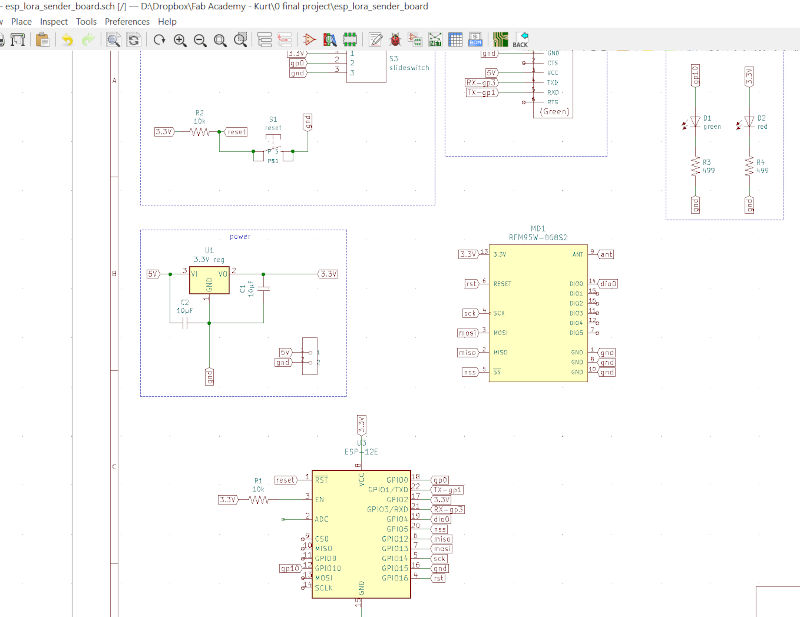Open the Preferences menu
This screenshot has width=800, height=617.
127,21
